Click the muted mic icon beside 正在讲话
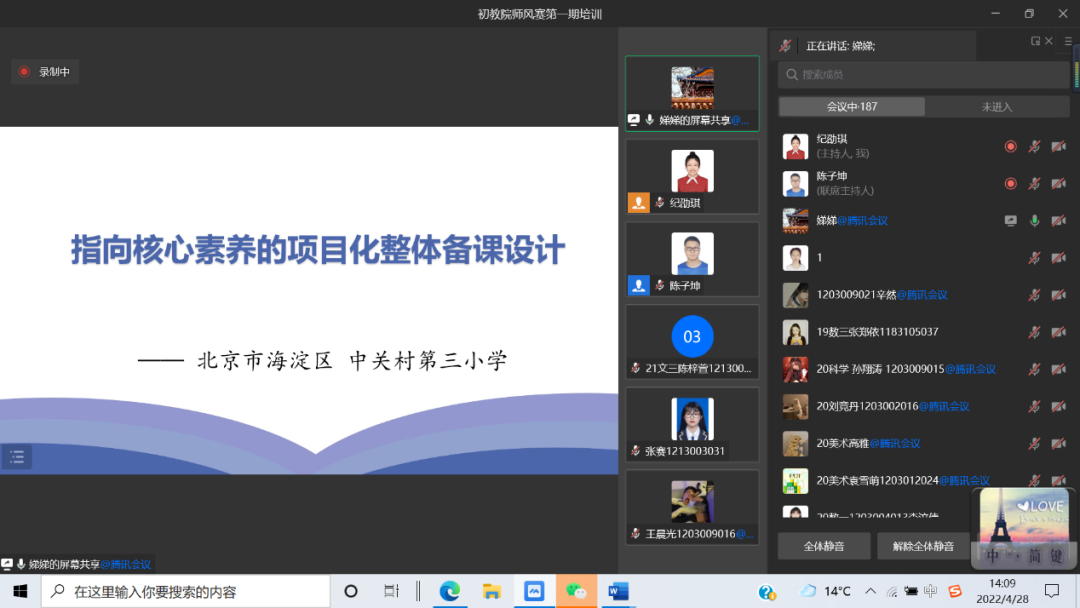This screenshot has height=608, width=1080. click(x=785, y=46)
